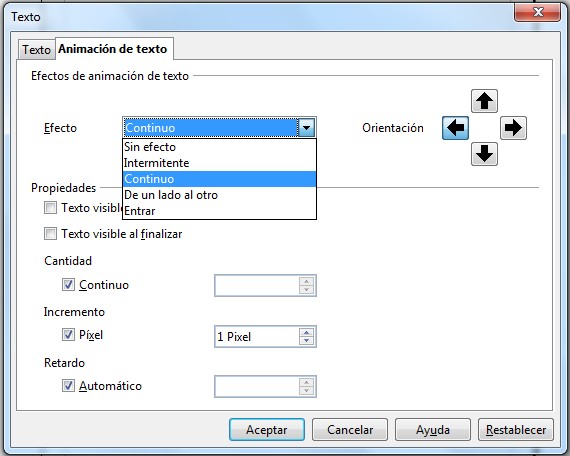This screenshot has height=456, width=570.
Task: Set orientation with the left arrow button
Action: tap(455, 128)
